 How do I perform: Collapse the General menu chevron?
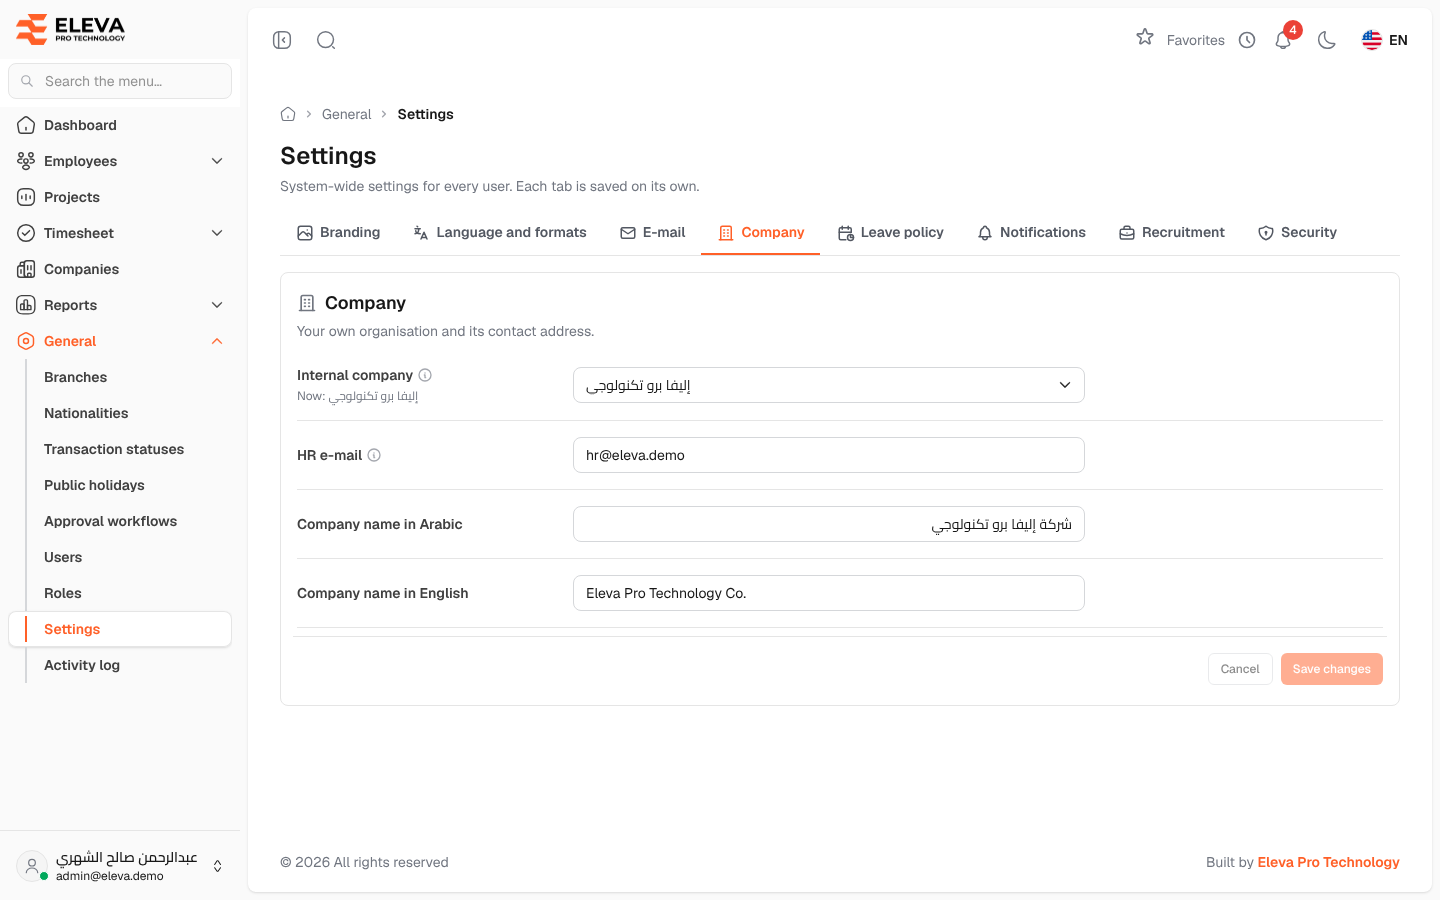217,341
